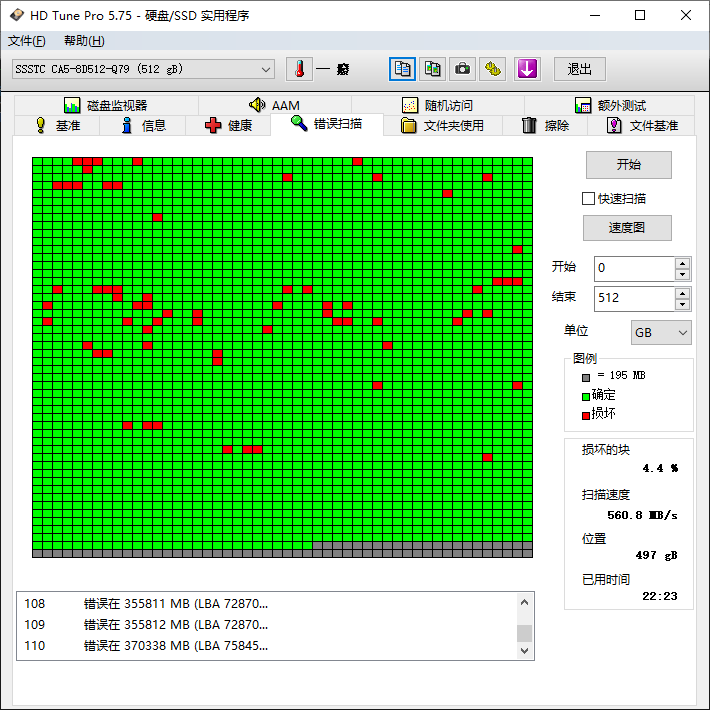Image resolution: width=710 pixels, height=710 pixels.
Task: Open the 单位 GB unit dropdown
Action: point(661,332)
